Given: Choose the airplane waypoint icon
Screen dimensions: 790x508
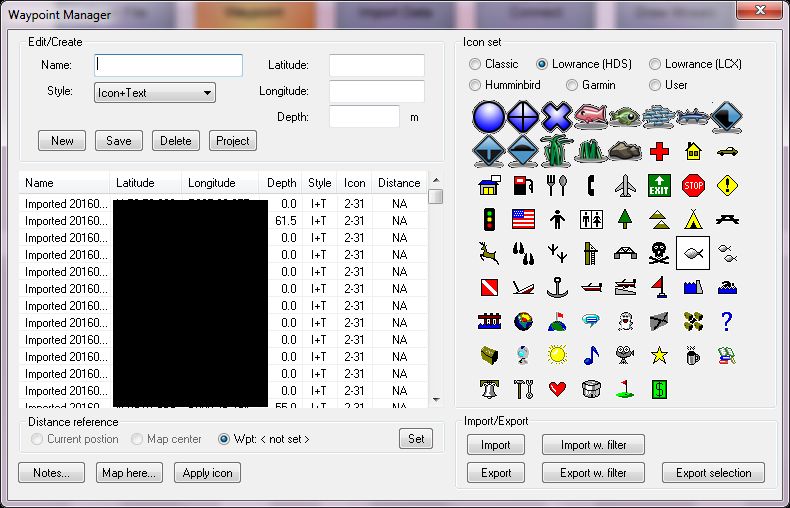Looking at the screenshot, I should 625,185.
